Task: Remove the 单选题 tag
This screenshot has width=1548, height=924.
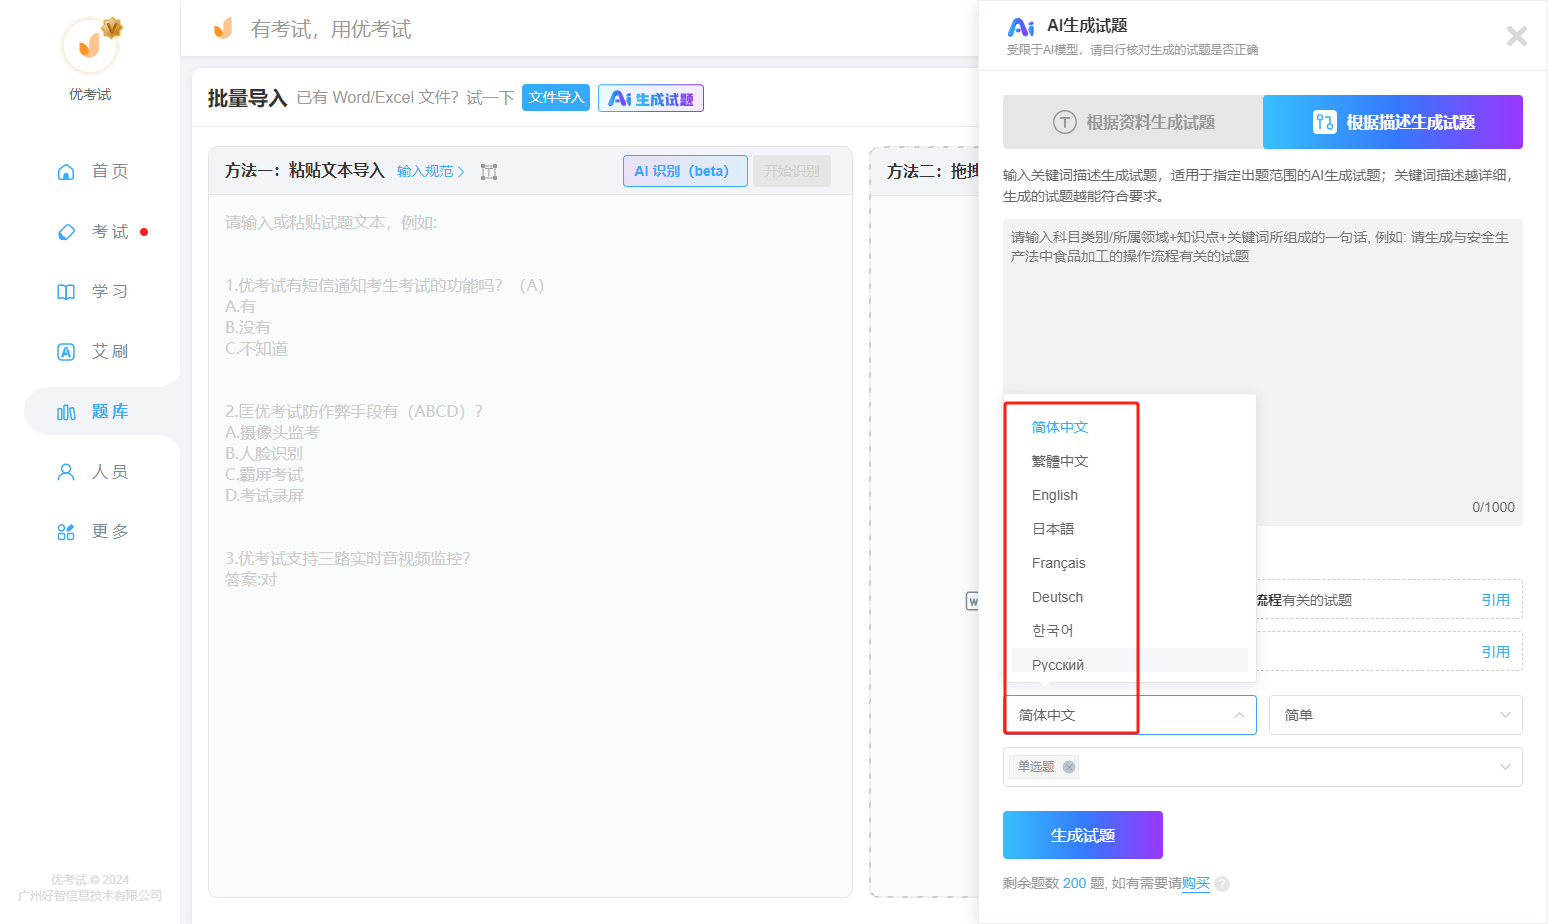Action: pyautogui.click(x=1069, y=767)
